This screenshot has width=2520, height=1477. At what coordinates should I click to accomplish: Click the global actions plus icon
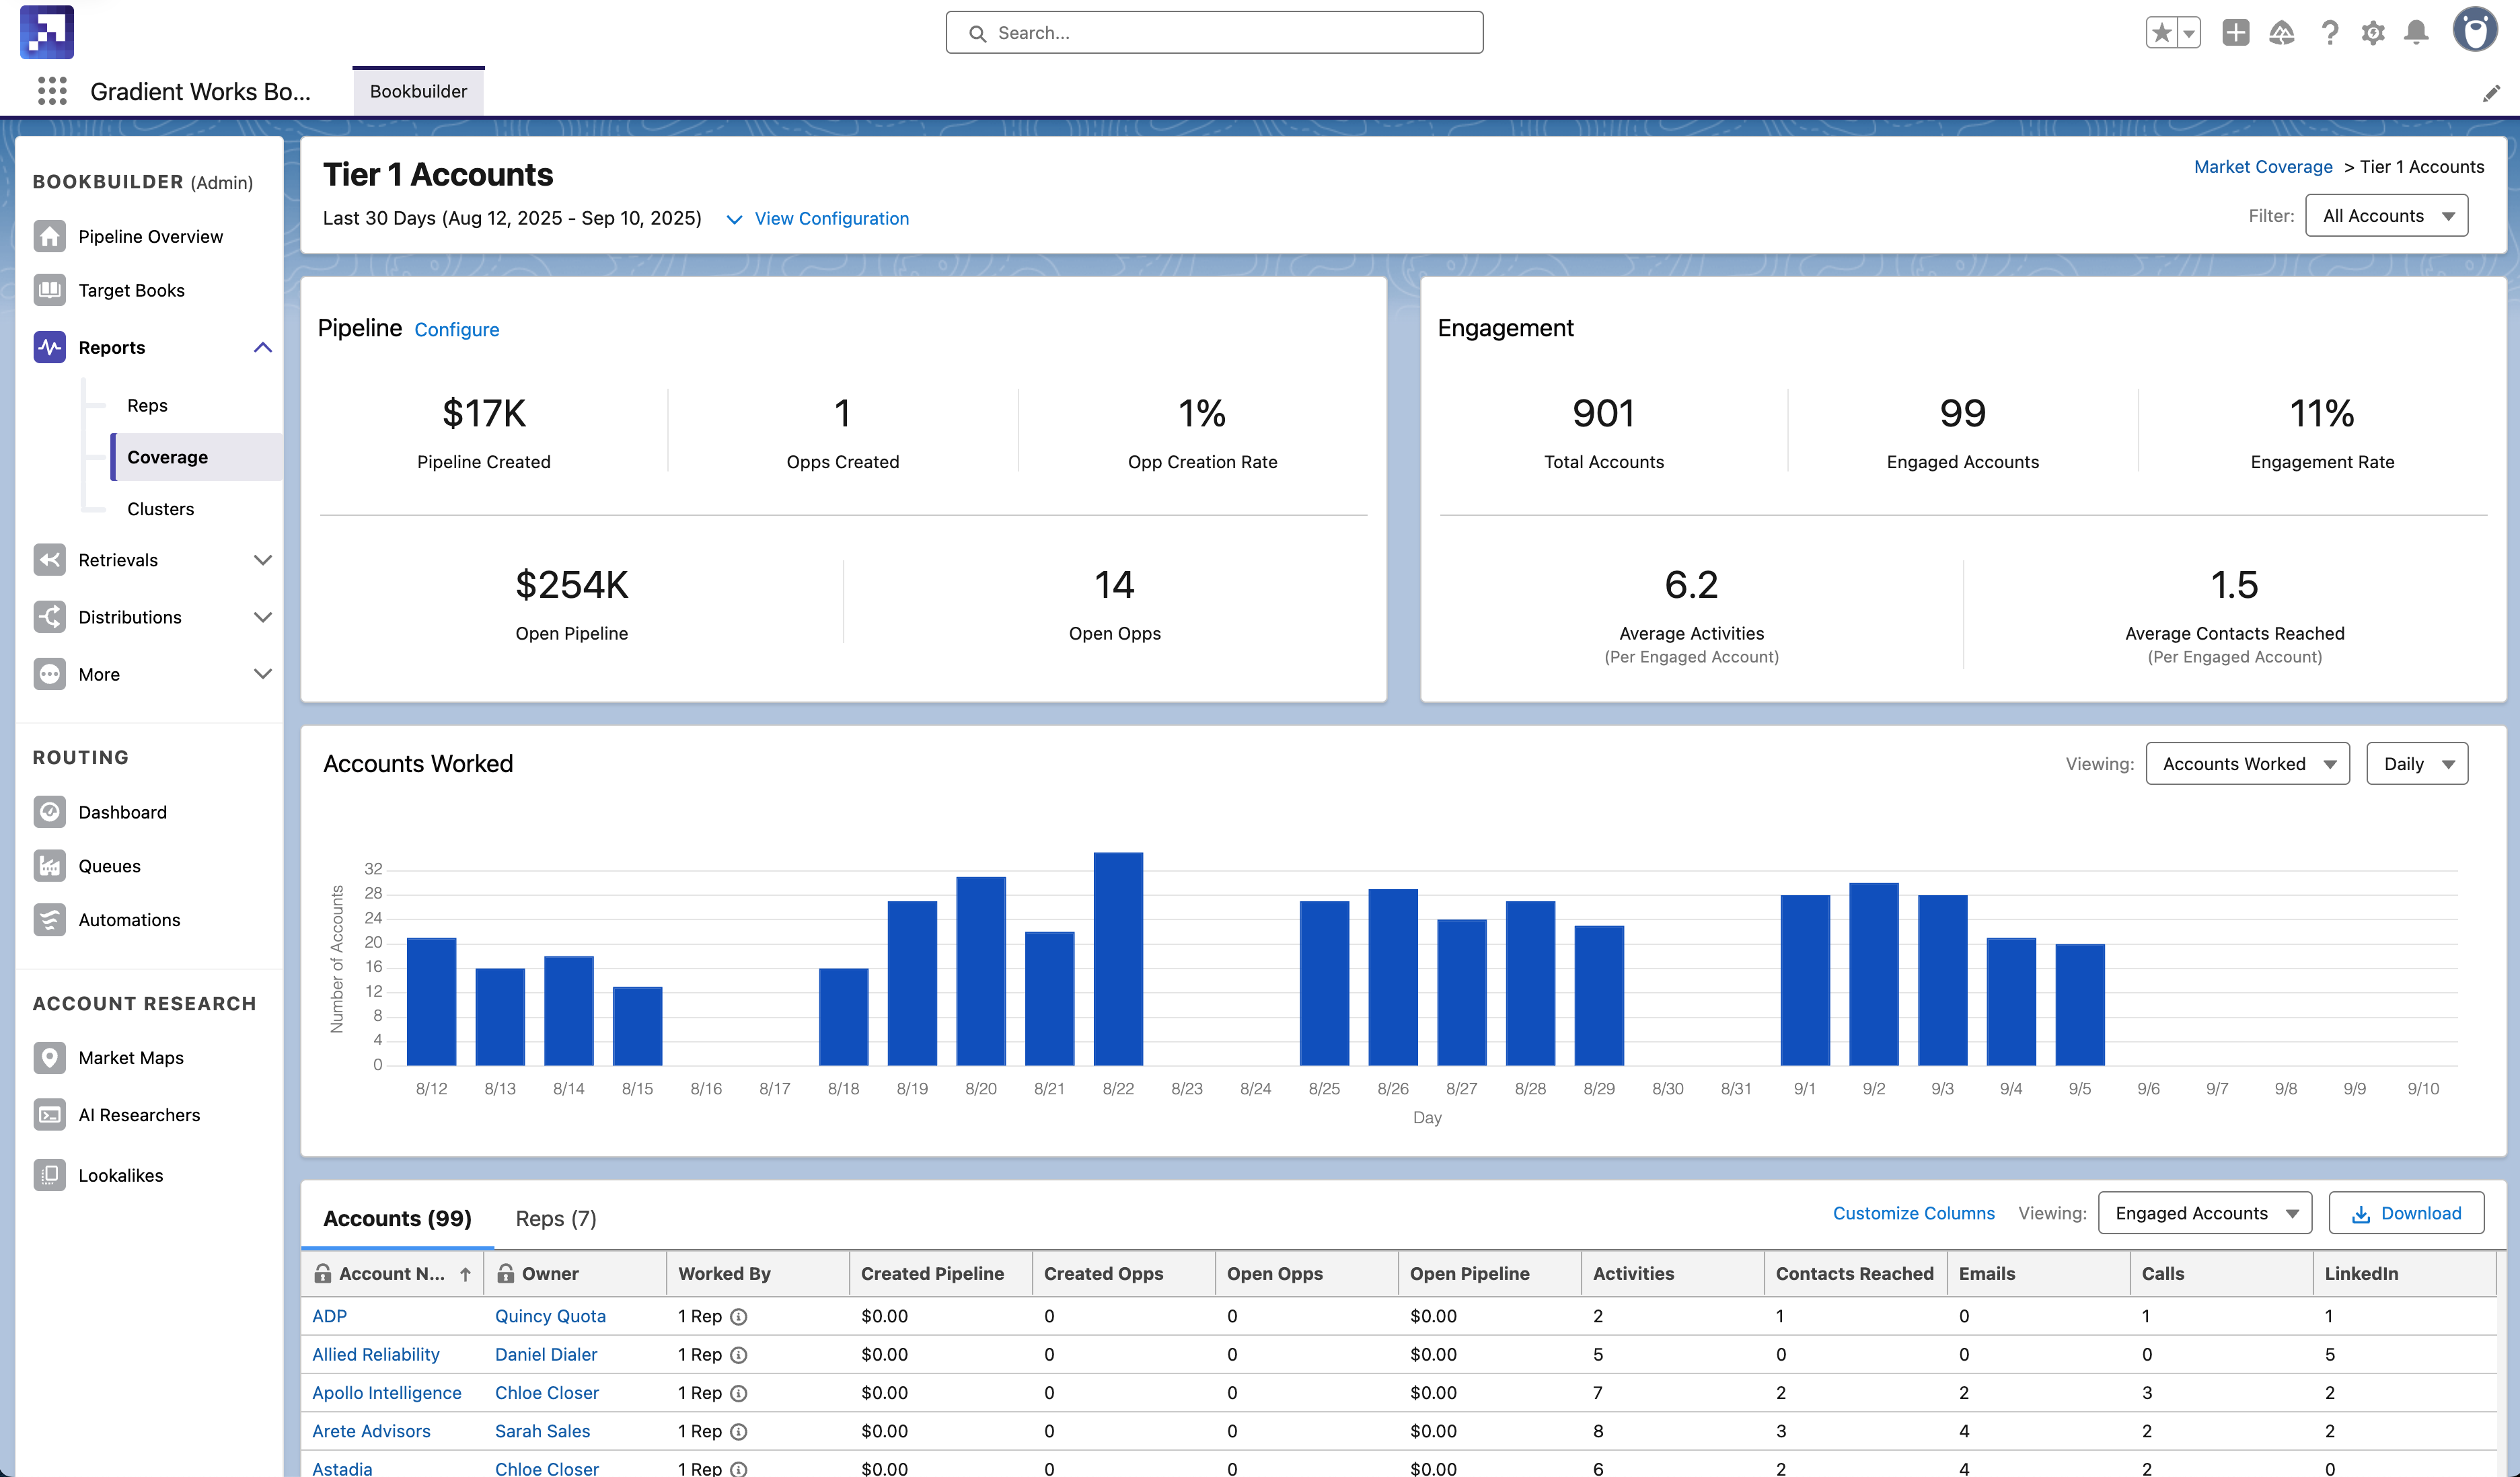(2235, 33)
